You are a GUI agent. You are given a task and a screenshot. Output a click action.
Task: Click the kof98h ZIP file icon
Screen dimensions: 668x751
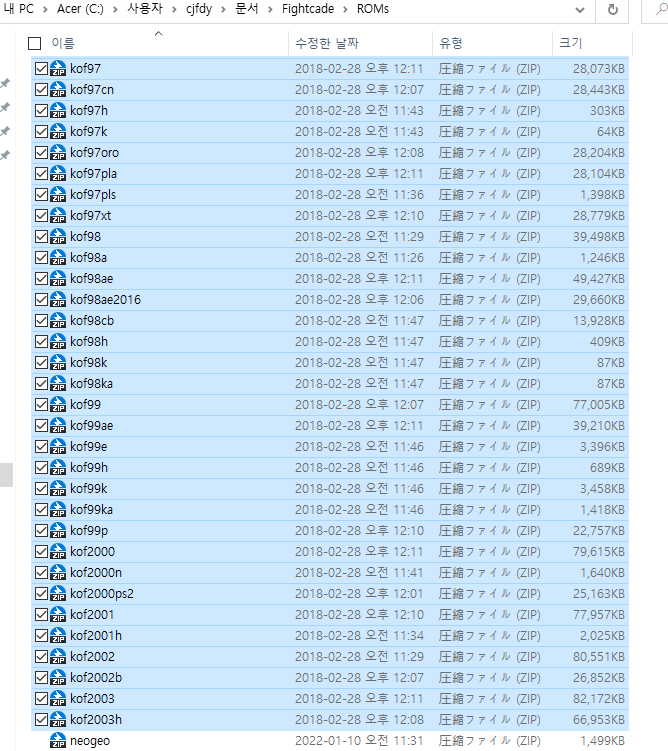point(58,341)
